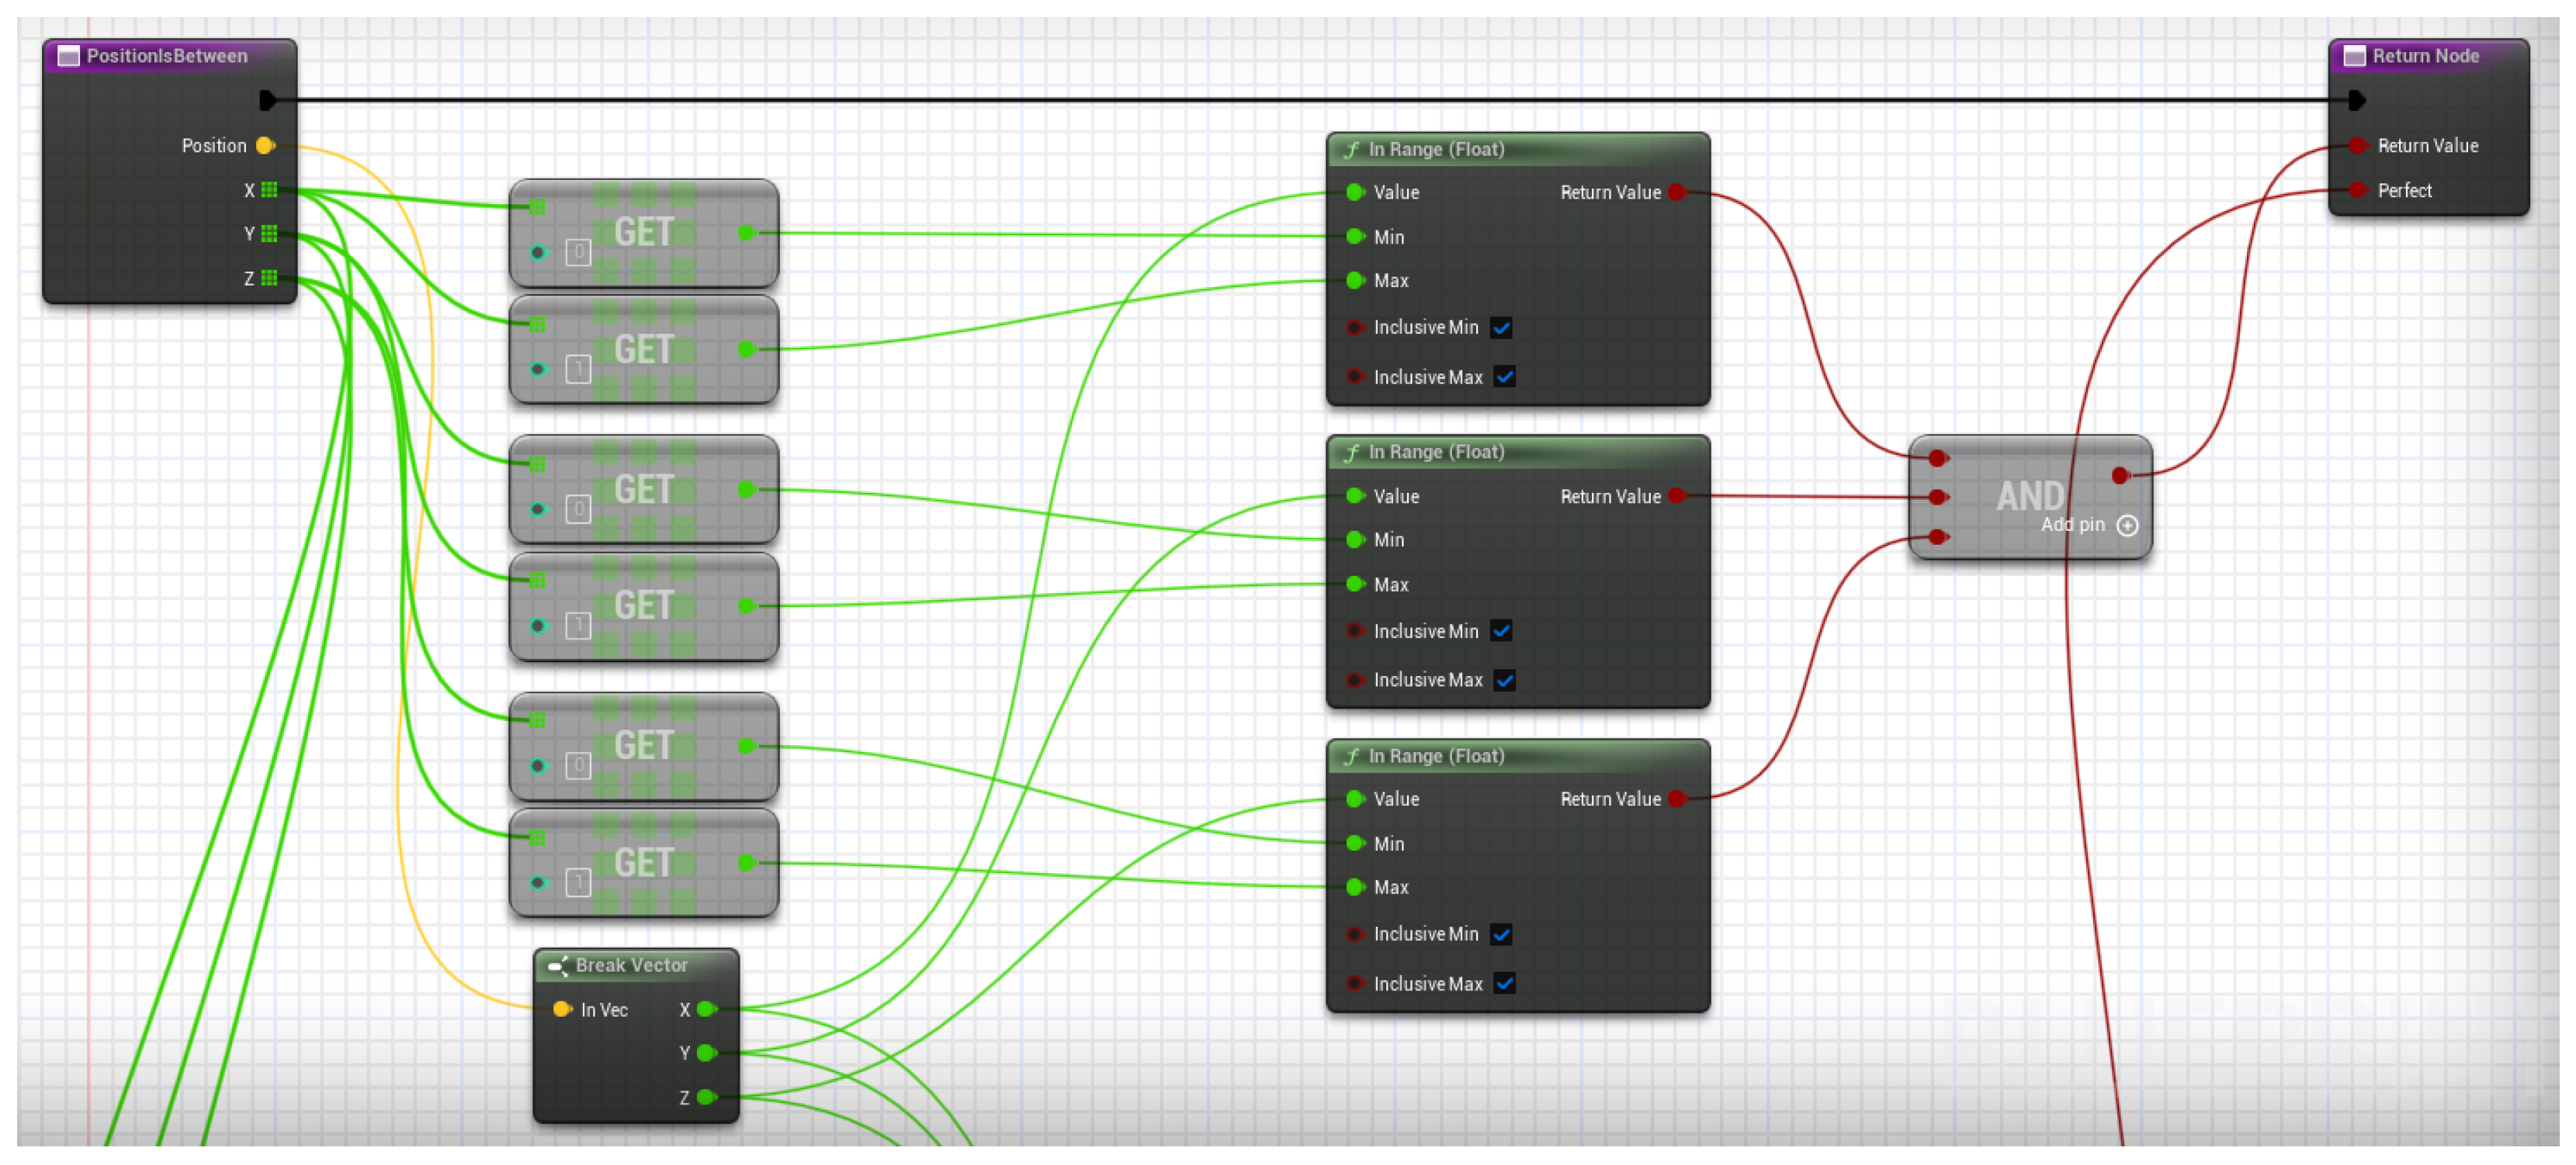
Task: Click the AND node's red output pin
Action: tap(2120, 476)
